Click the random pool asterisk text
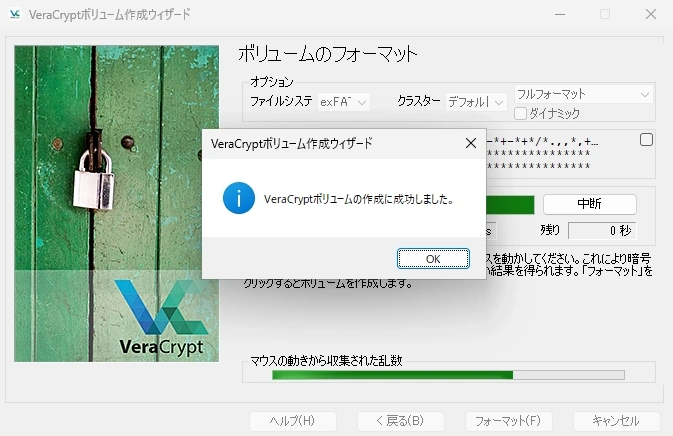The width and height of the screenshot is (673, 436). tap(543, 153)
